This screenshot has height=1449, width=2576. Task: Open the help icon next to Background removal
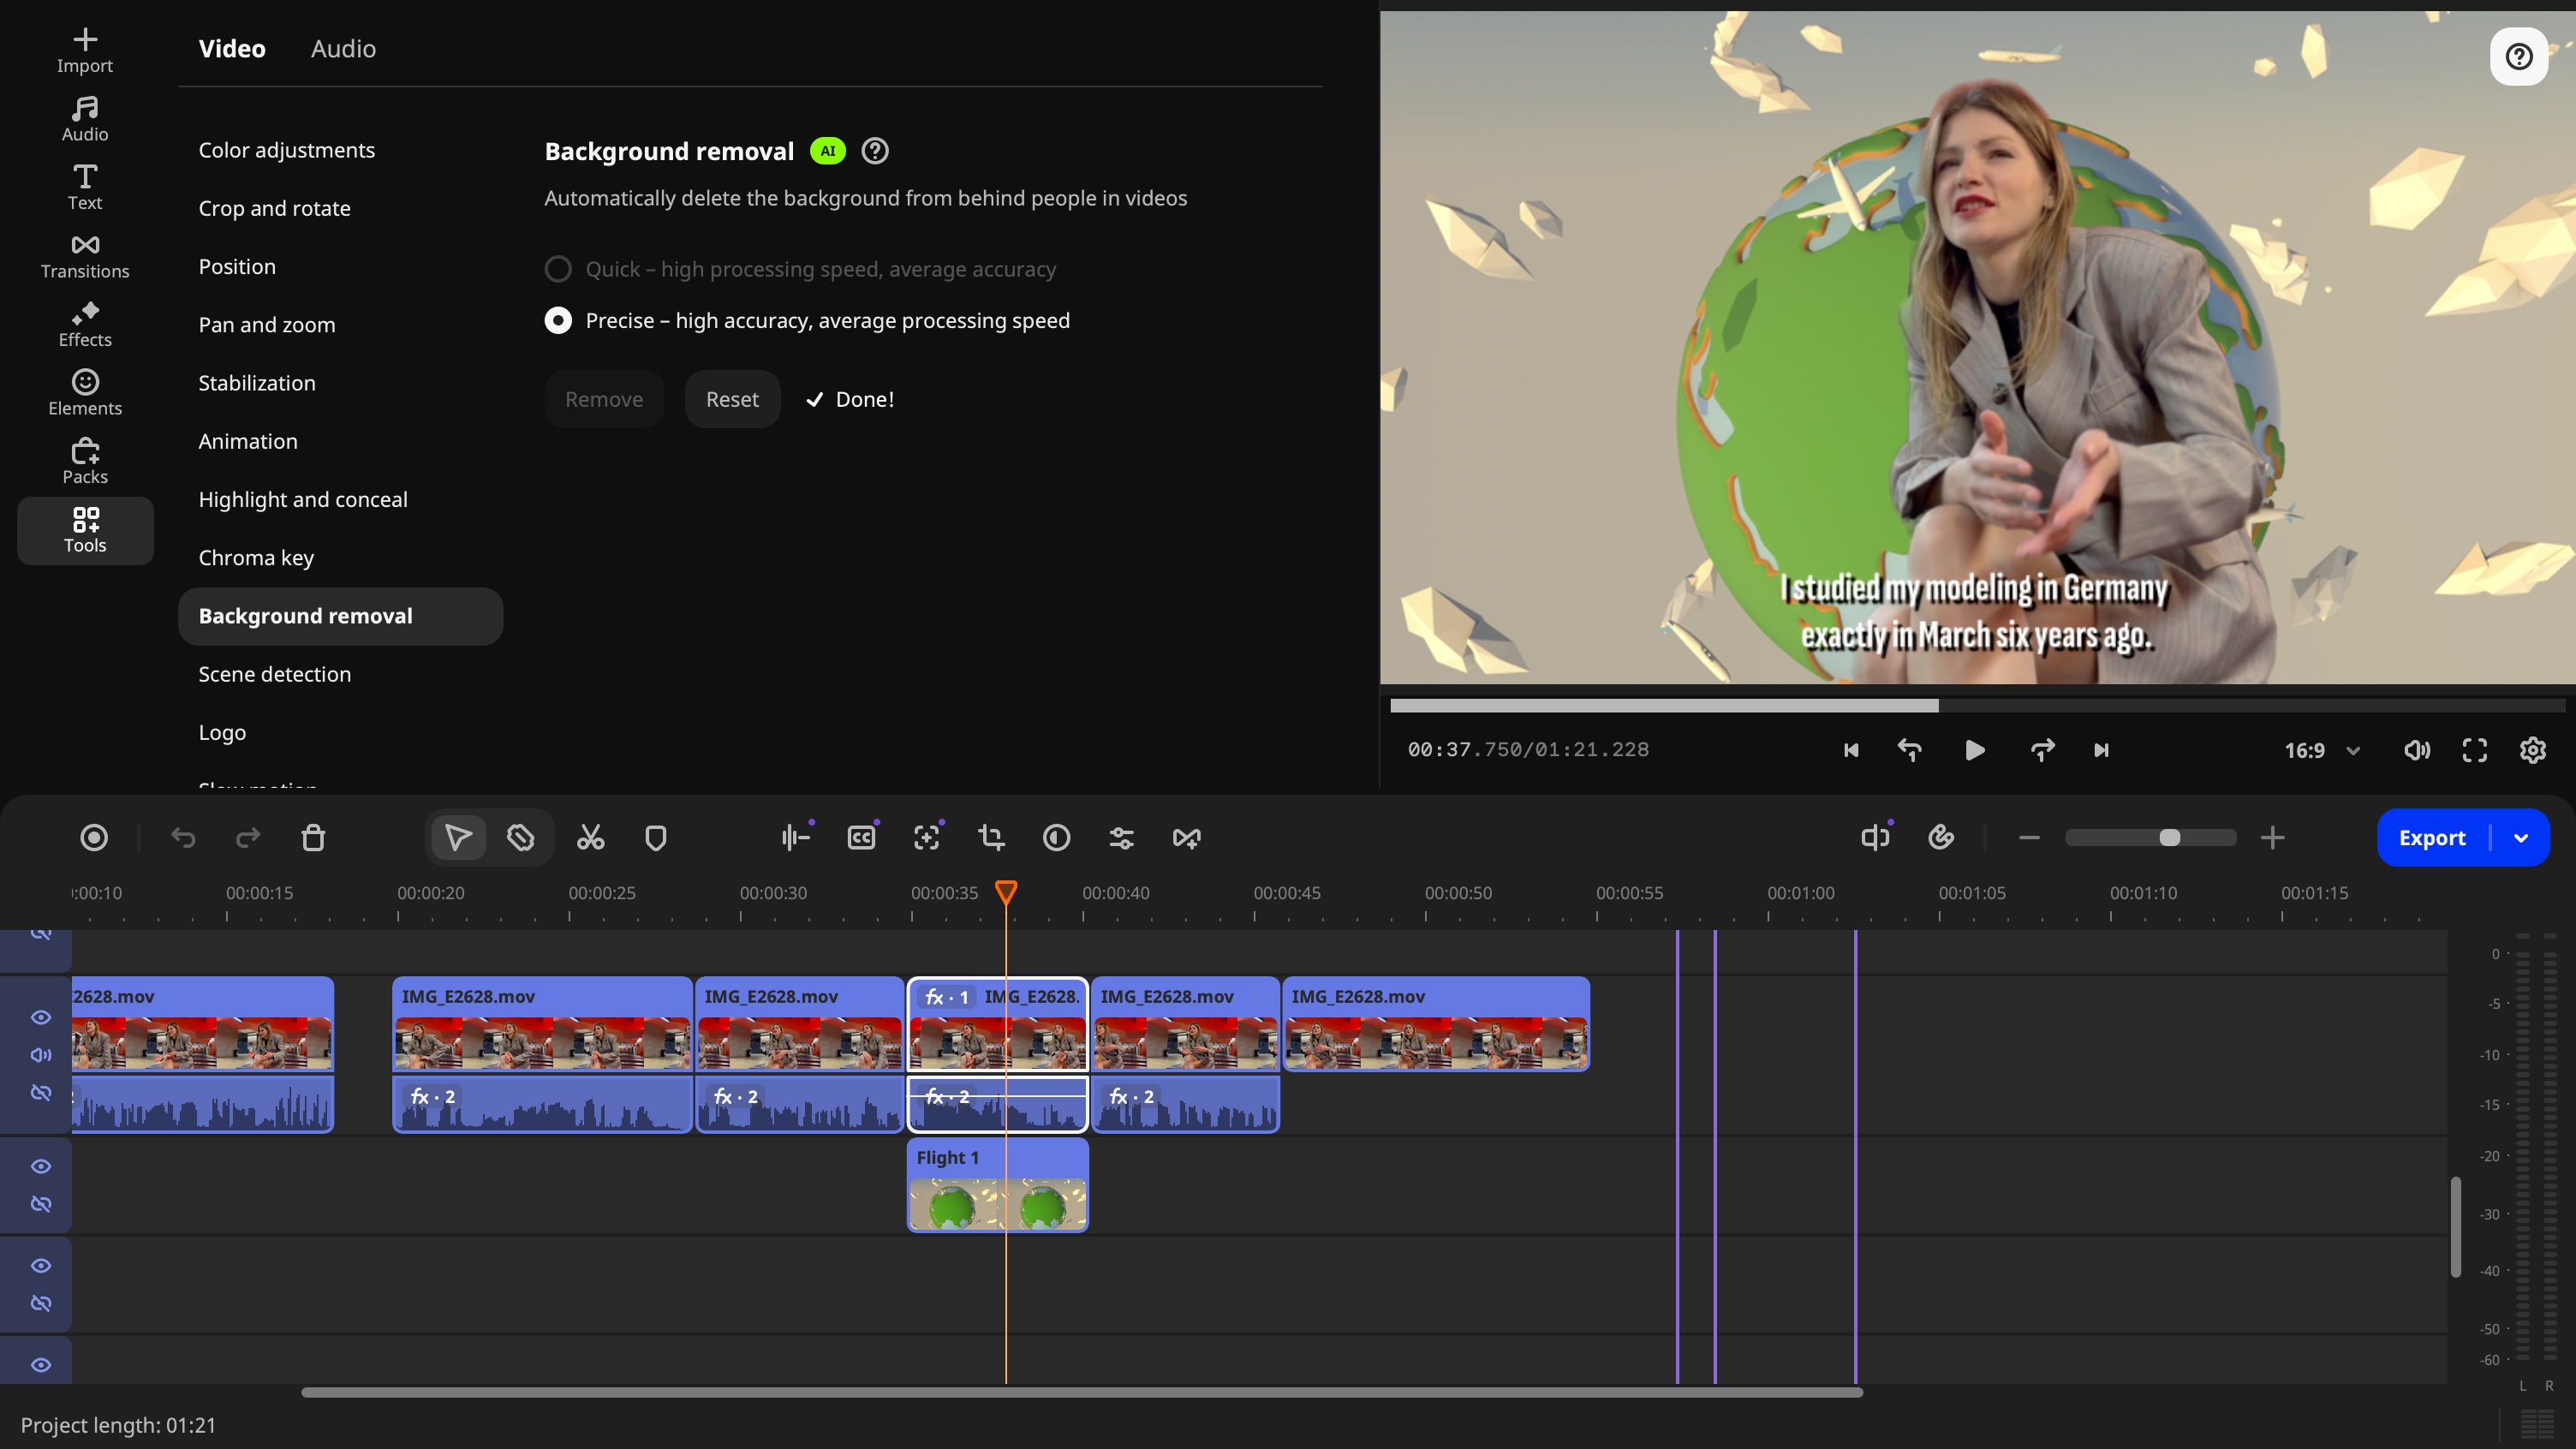point(875,151)
